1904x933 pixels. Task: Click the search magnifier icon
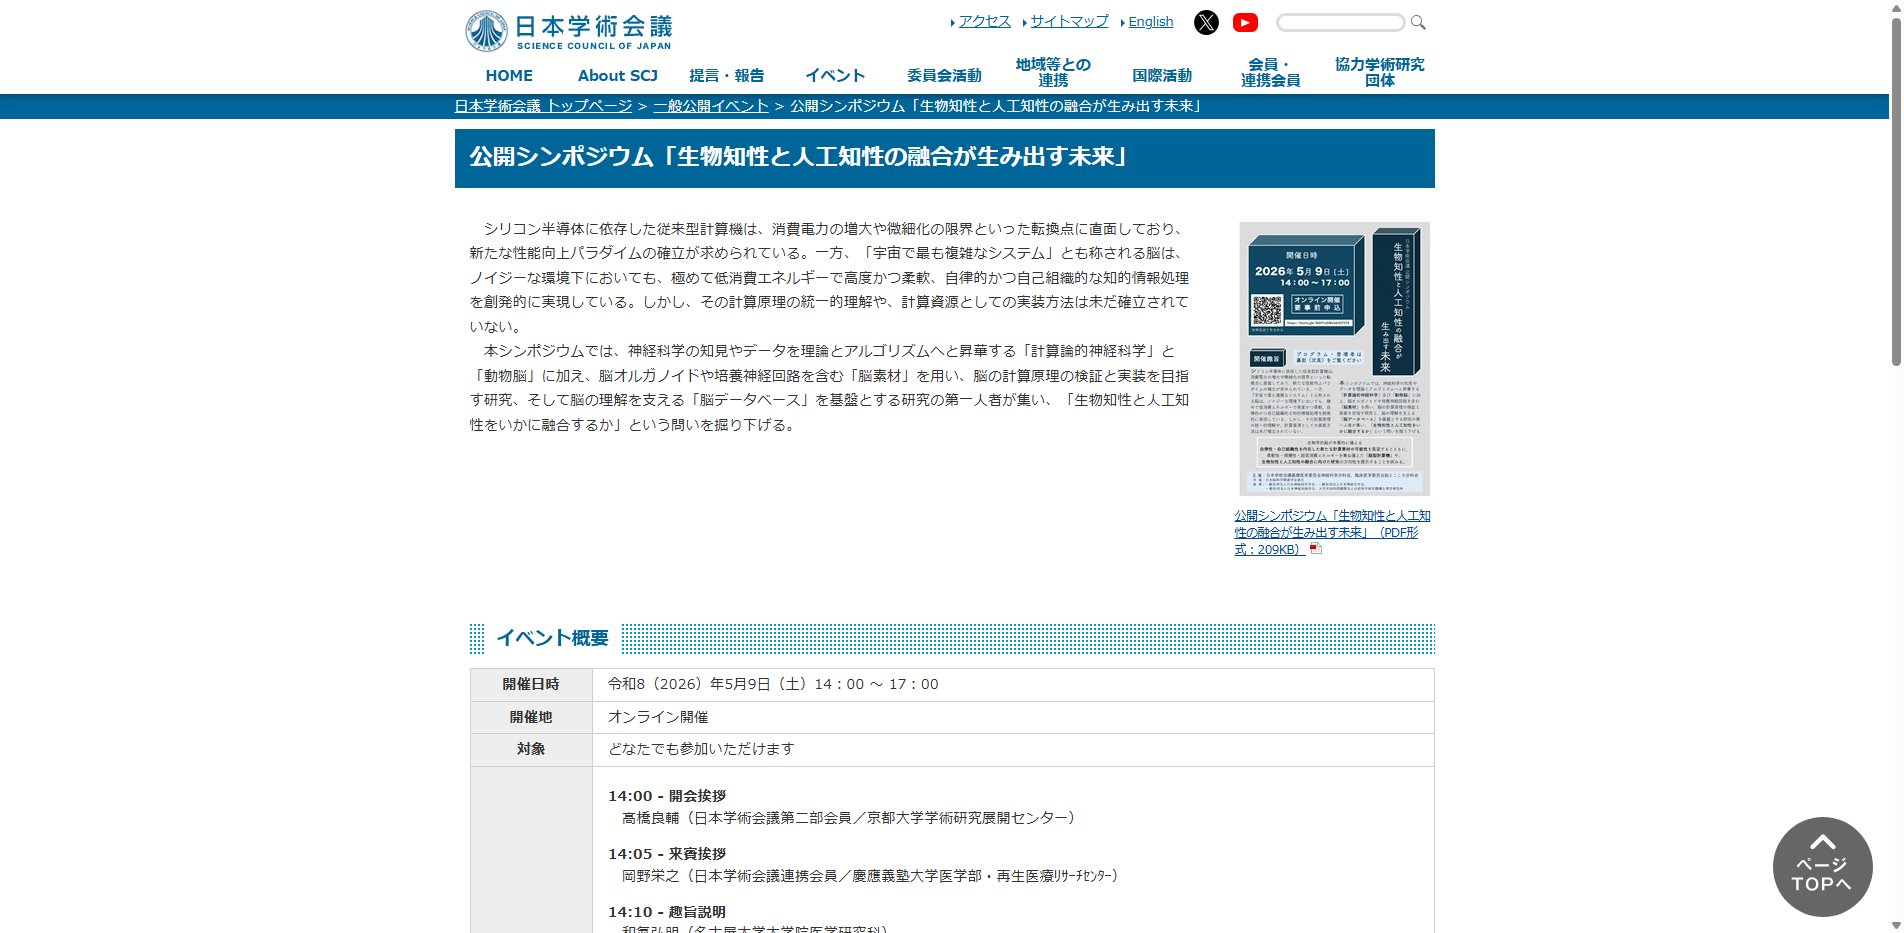tap(1418, 22)
